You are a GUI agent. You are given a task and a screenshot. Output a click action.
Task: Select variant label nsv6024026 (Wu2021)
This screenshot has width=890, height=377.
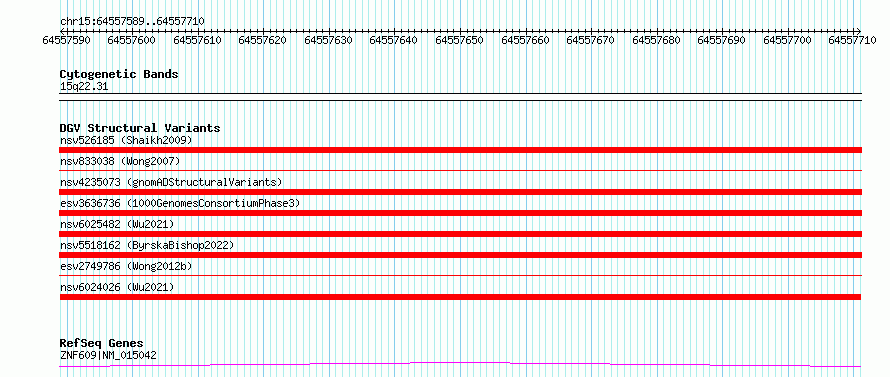coord(117,287)
